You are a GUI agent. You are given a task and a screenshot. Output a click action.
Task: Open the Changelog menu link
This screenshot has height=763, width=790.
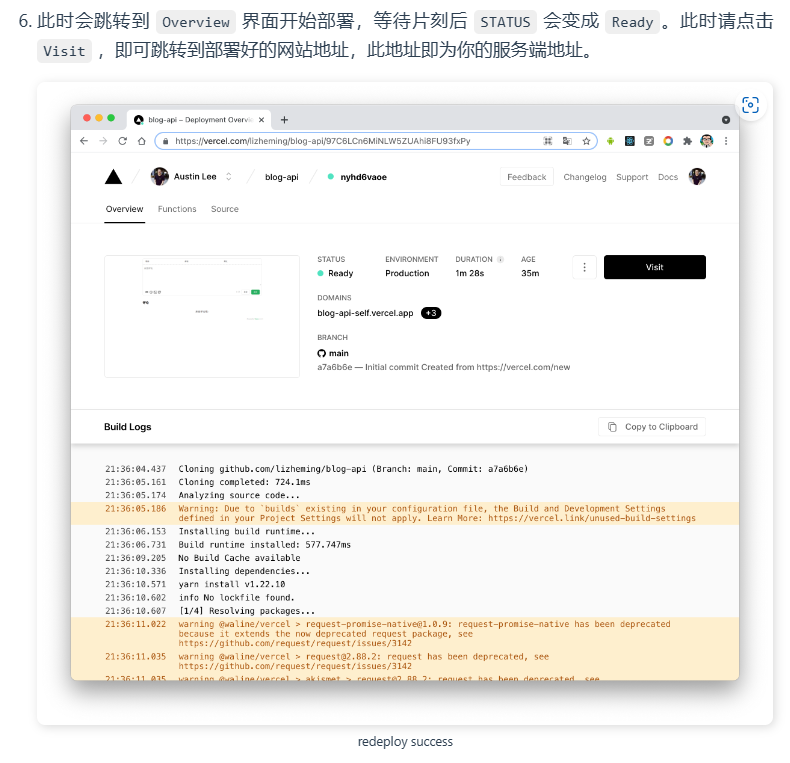coord(585,177)
